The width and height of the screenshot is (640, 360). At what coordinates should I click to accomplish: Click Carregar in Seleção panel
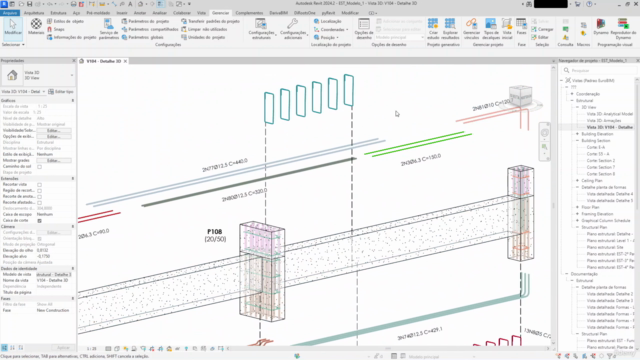pos(542,29)
